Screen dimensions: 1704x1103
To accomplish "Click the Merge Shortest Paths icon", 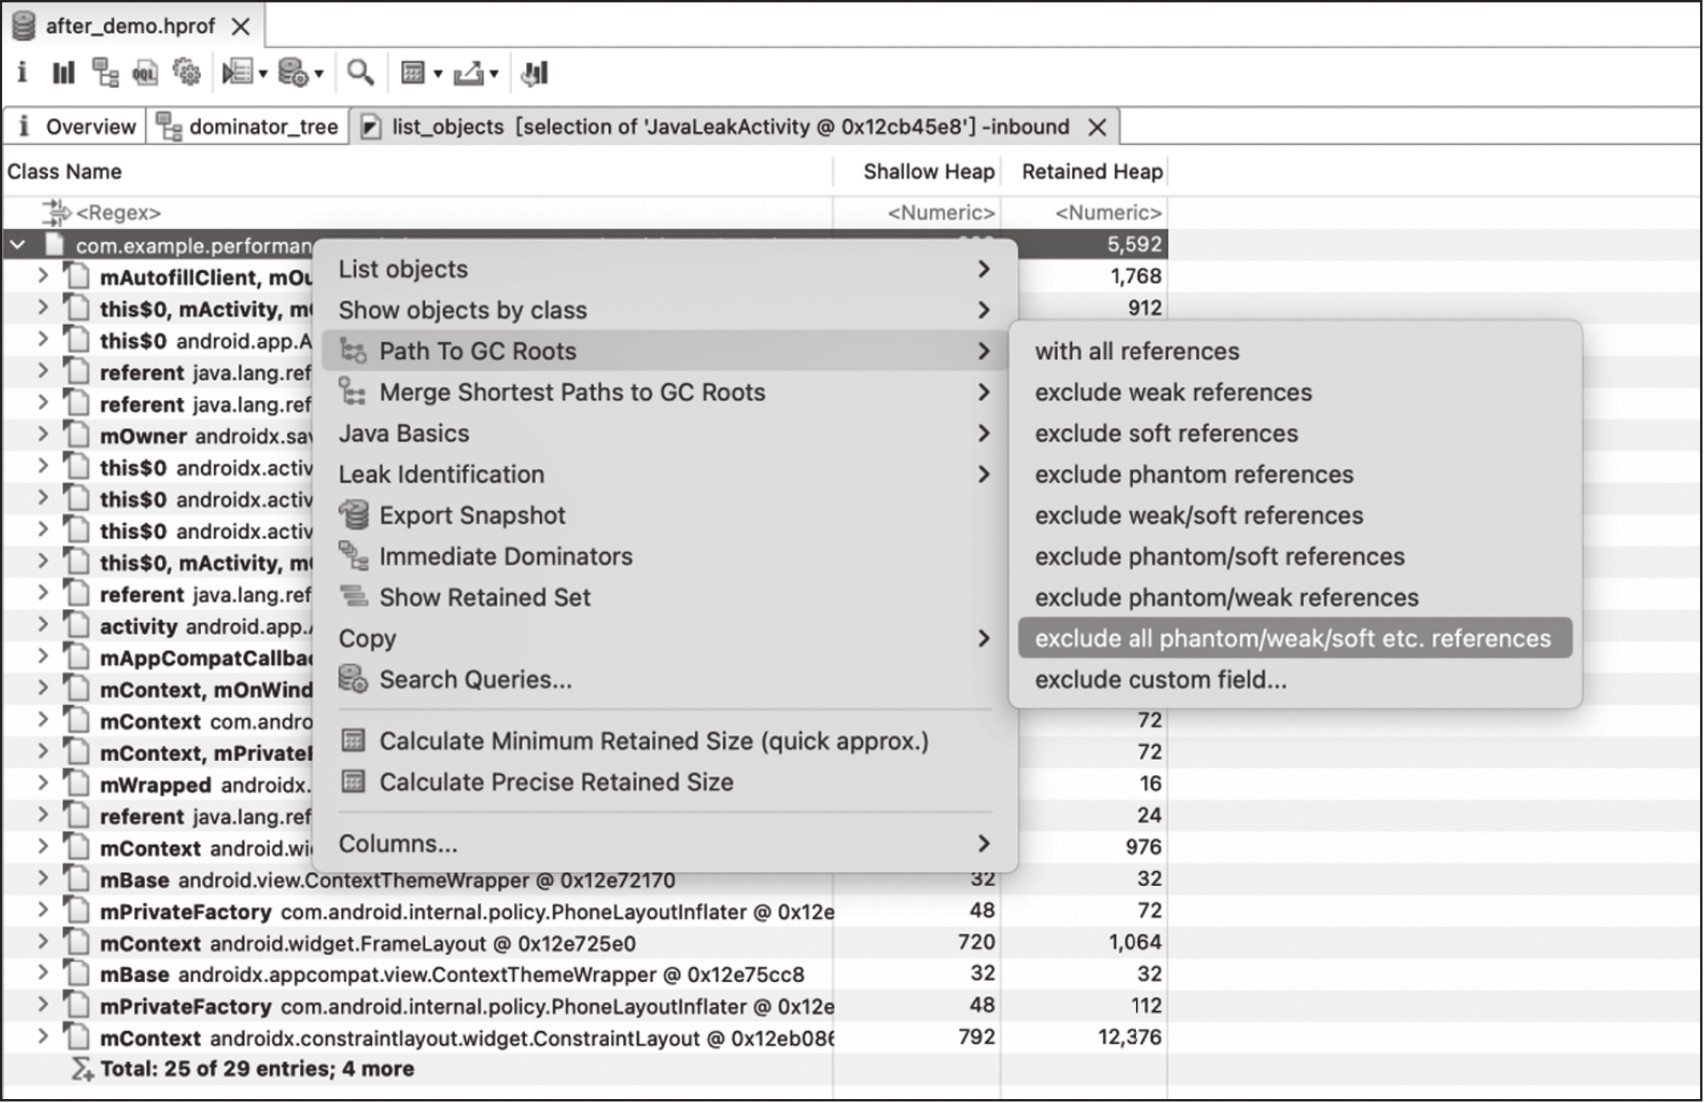I will 353,392.
